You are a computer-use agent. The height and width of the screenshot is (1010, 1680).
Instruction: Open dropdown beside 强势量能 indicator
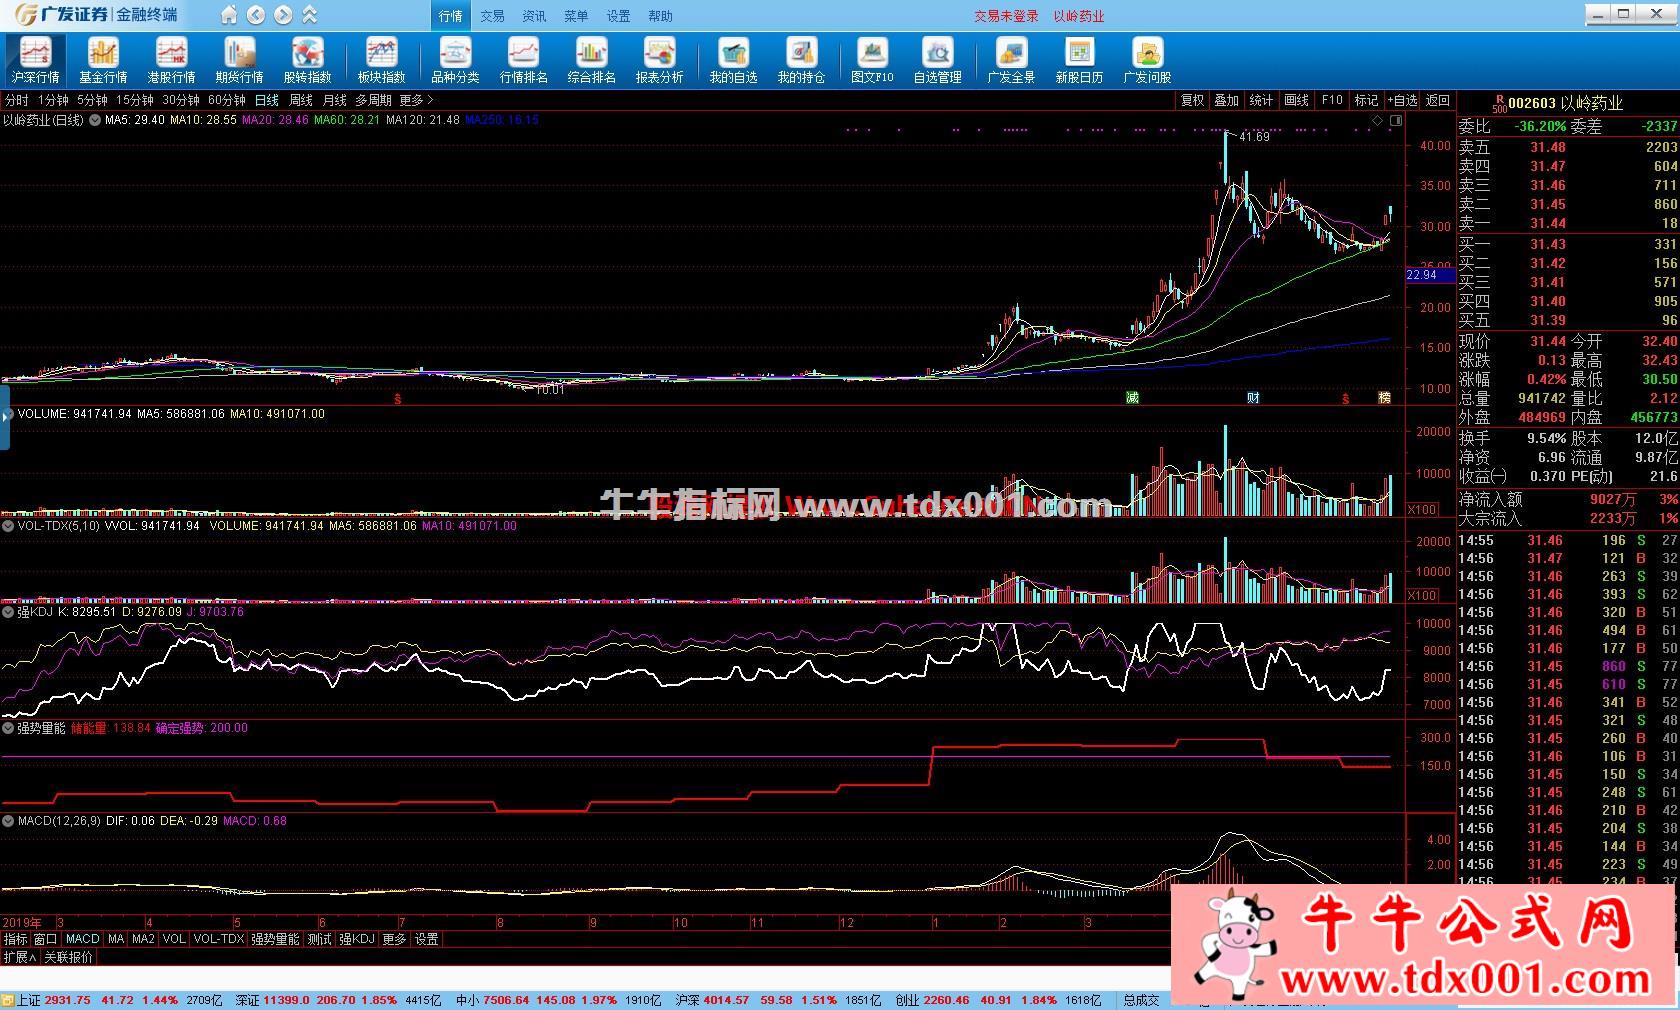click(x=8, y=729)
